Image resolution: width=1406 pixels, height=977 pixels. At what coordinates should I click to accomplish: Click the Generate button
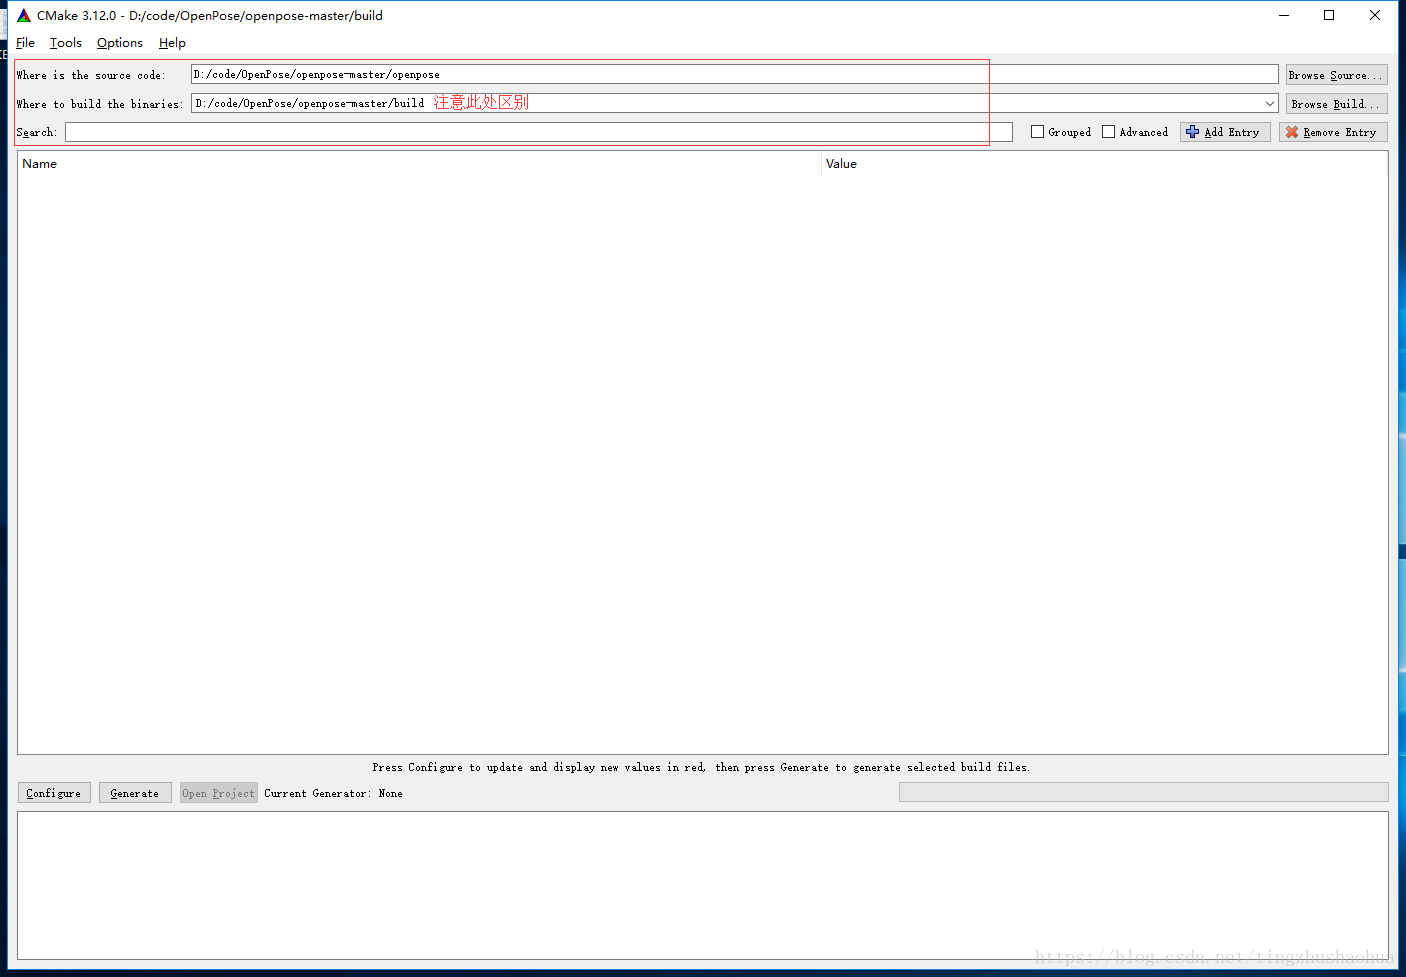[135, 793]
